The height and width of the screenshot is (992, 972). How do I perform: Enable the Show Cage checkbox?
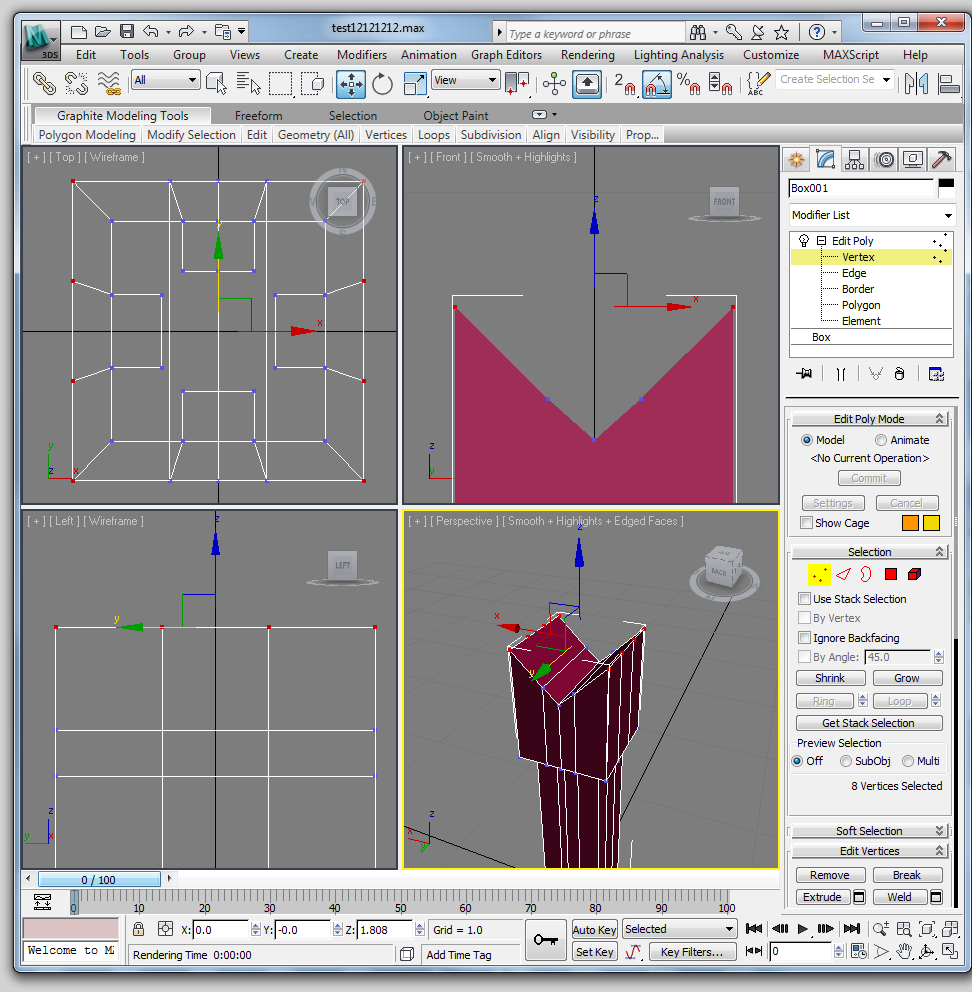(x=806, y=523)
